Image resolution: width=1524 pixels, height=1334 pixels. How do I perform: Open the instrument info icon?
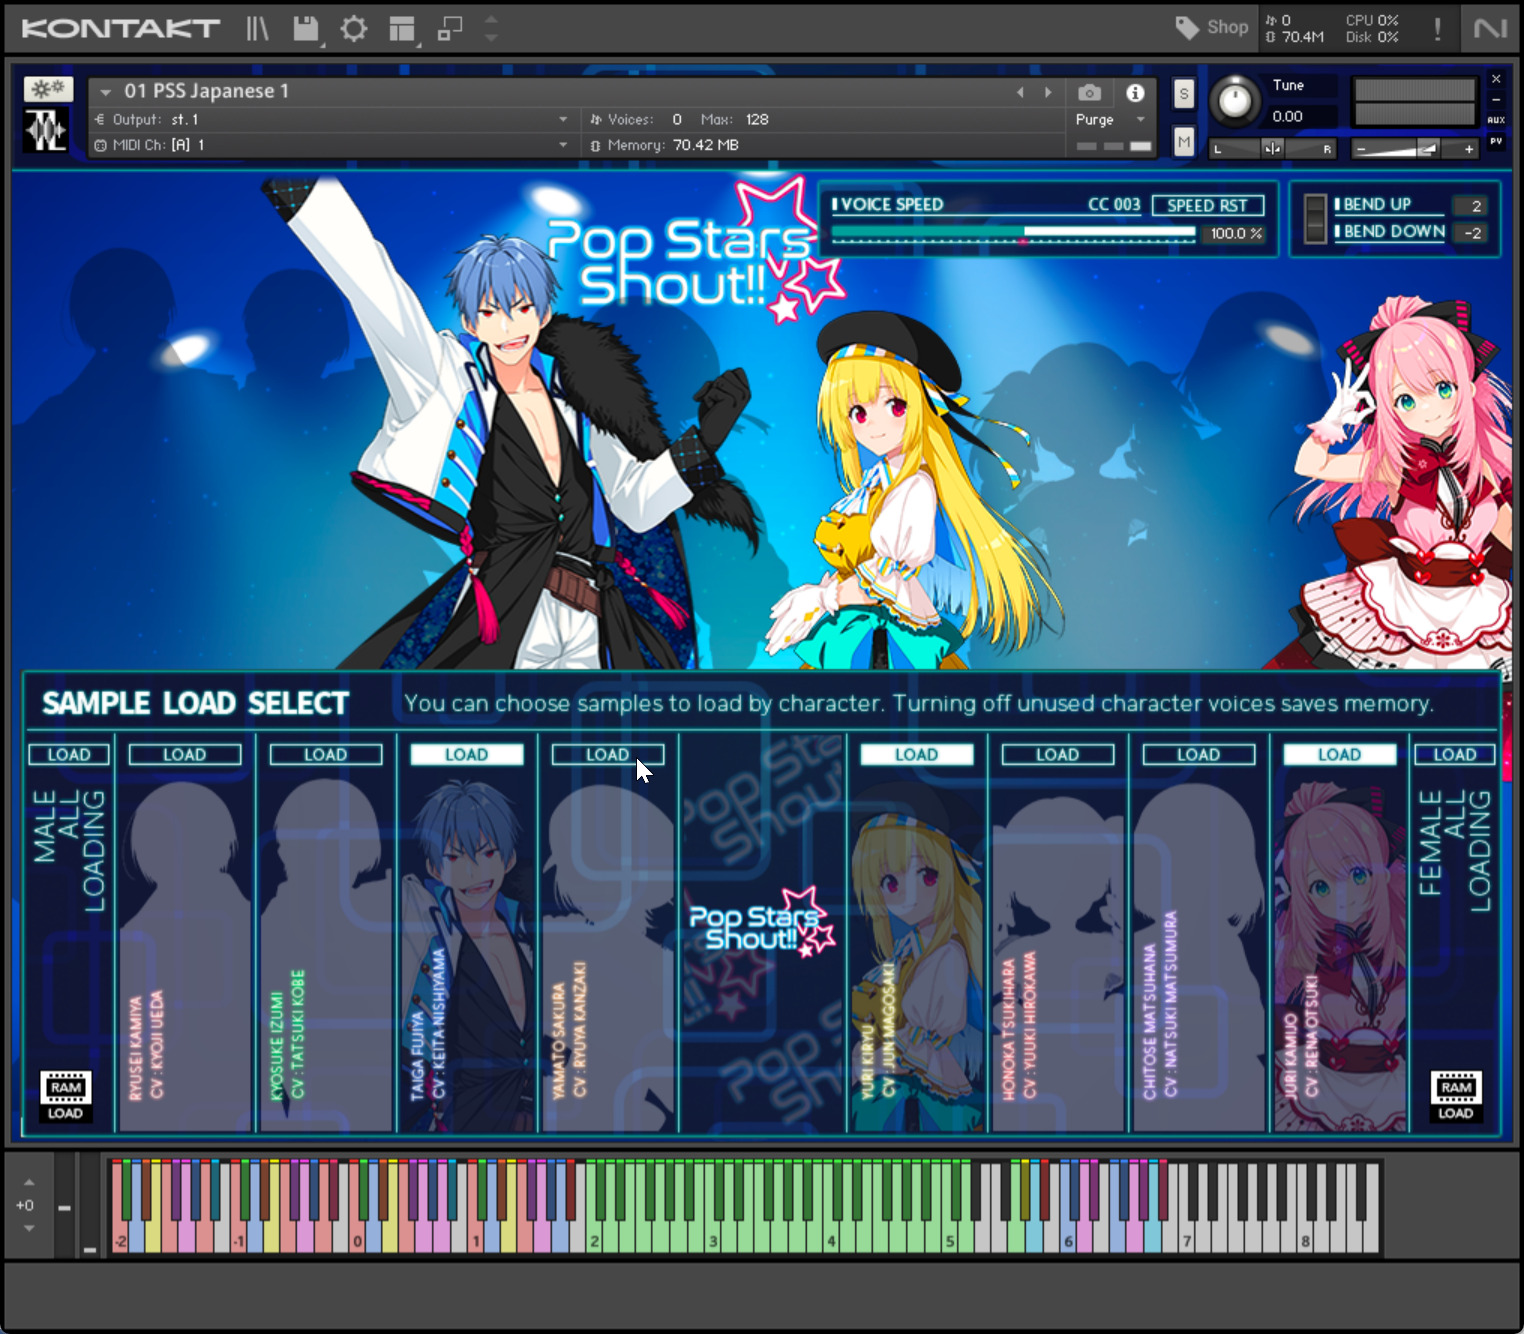pos(1135,92)
